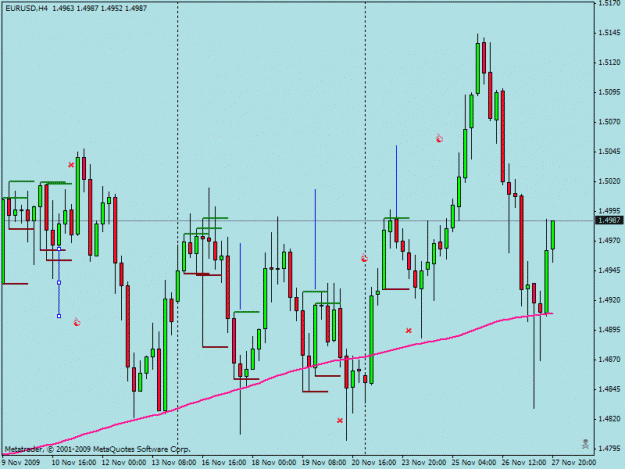Screen dimensions: 625x469
Task: Click the 18 Nov 00:00 date label
Action: click(x=274, y=462)
